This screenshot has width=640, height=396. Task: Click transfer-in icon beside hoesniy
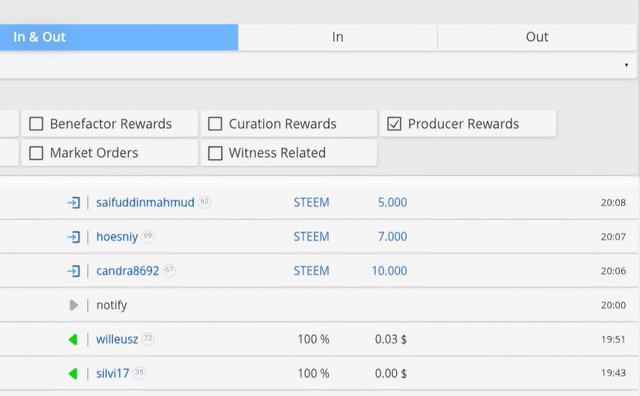coord(73,237)
